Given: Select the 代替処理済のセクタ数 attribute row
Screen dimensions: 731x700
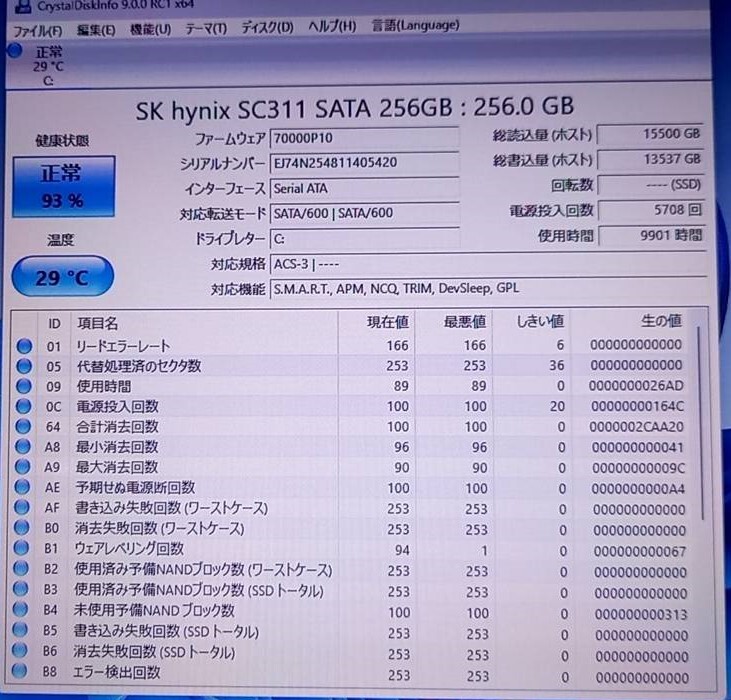Looking at the screenshot, I should [352, 365].
